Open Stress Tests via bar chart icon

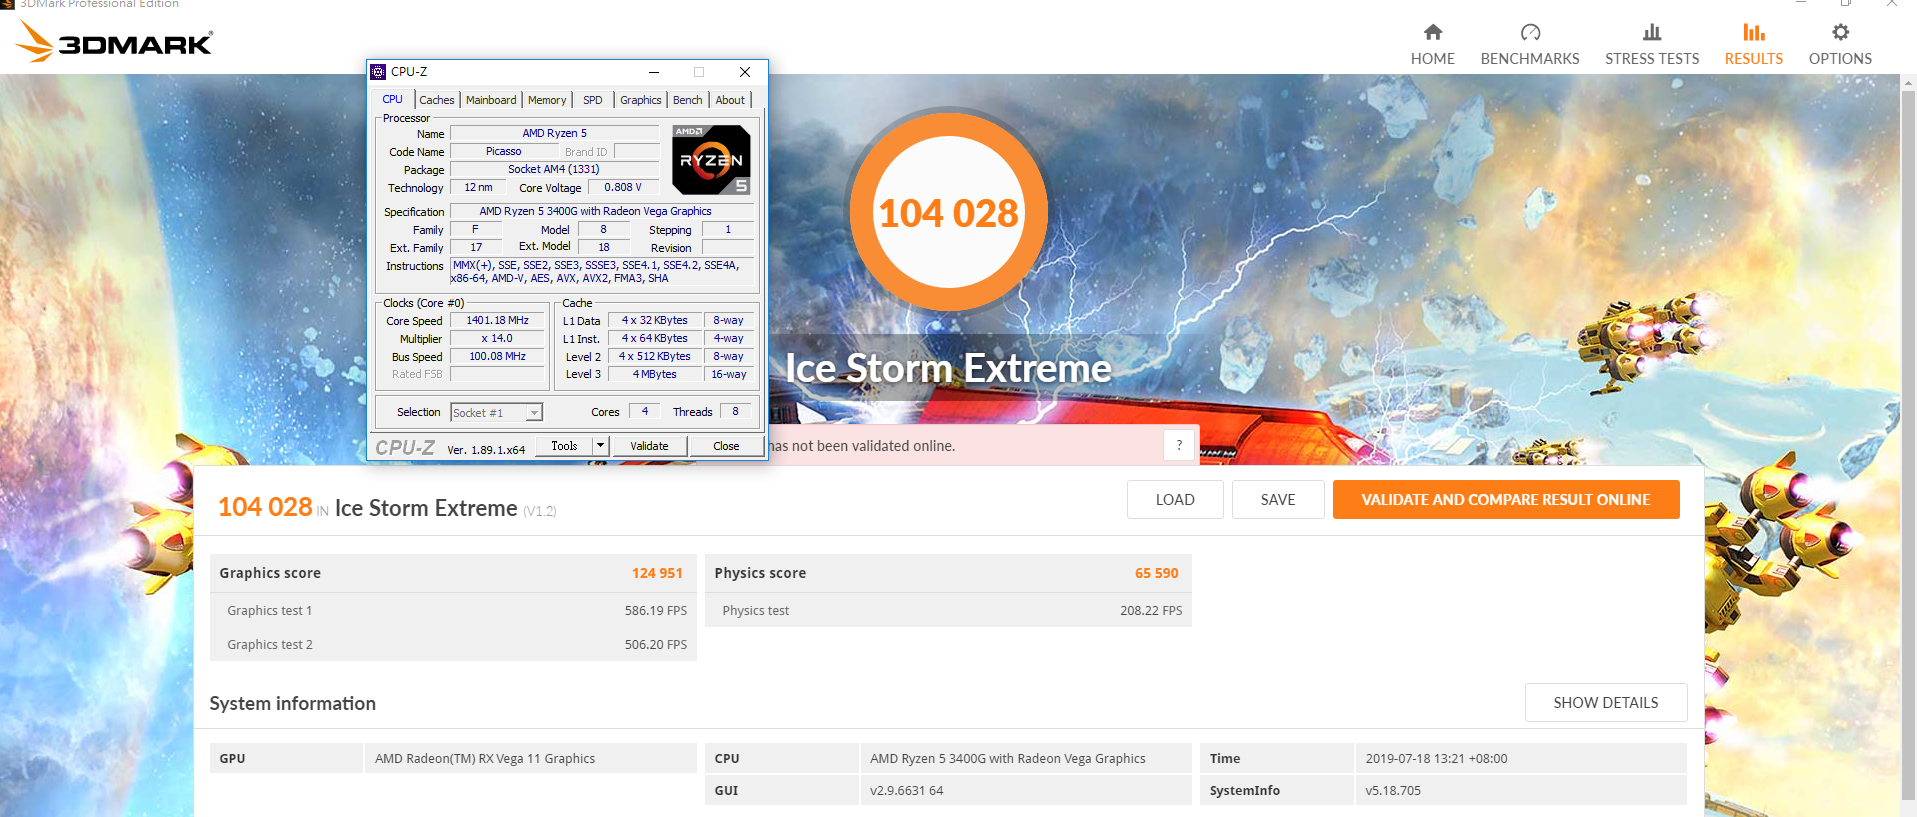[x=1652, y=32]
